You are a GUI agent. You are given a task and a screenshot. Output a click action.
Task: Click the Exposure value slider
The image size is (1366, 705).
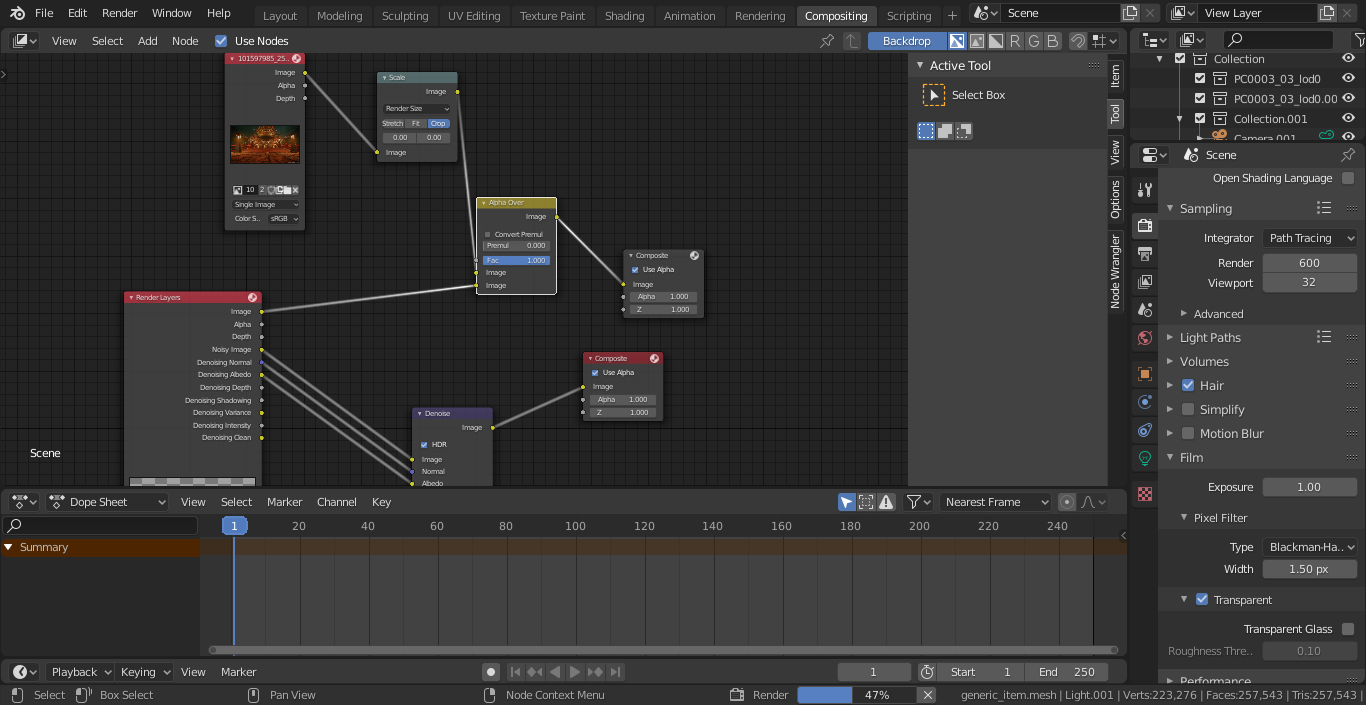tap(1308, 487)
